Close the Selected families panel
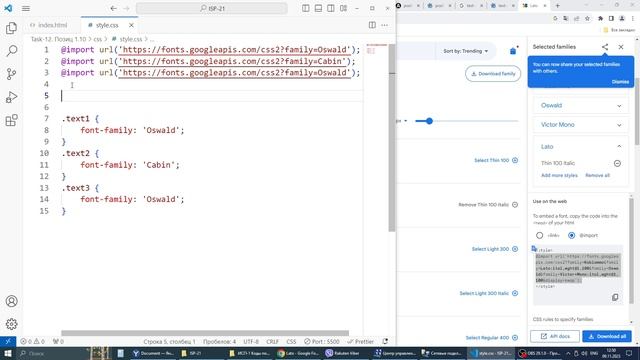This screenshot has height=360, width=640. [x=621, y=47]
